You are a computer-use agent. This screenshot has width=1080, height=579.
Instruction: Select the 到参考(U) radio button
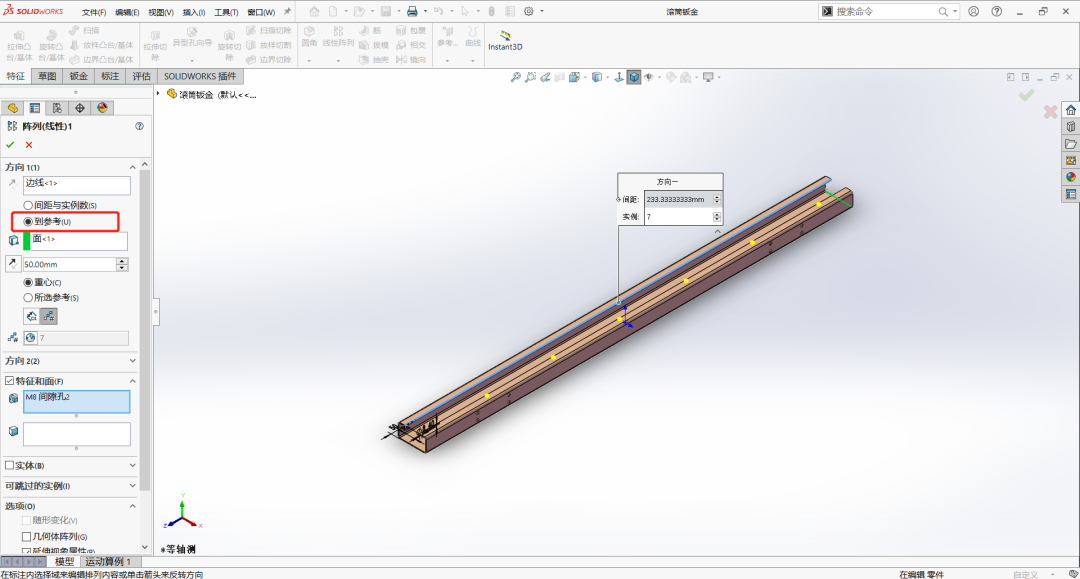(x=27, y=222)
